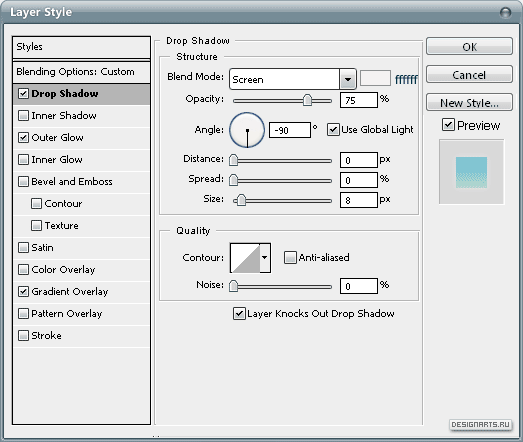Toggle Layer Knocks Out Drop Shadow
The image size is (523, 442).
point(239,314)
